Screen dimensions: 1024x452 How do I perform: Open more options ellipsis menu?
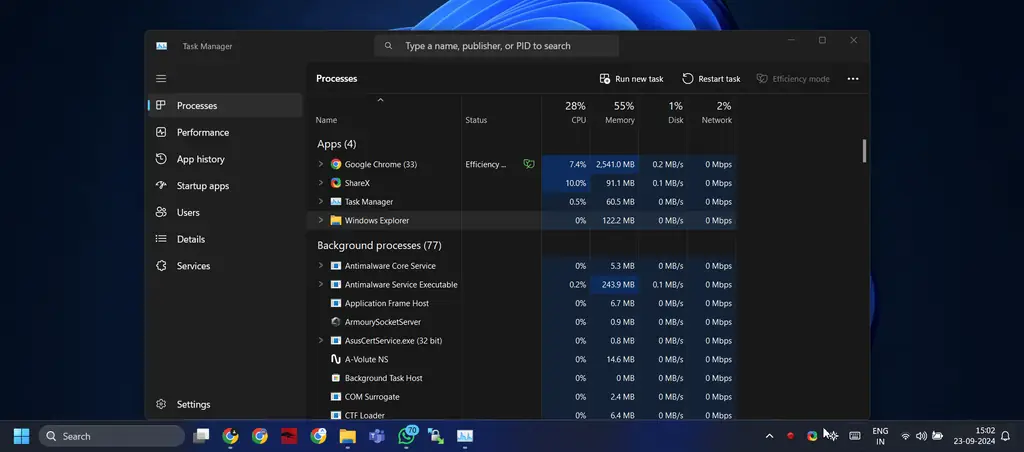click(853, 79)
